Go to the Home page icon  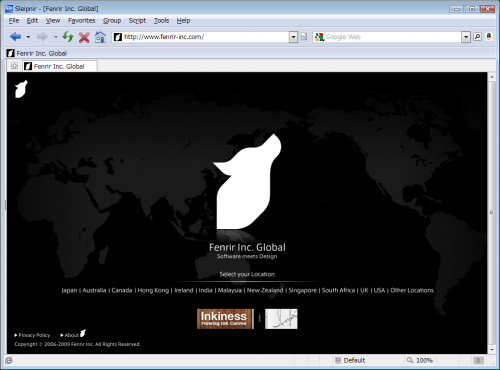[x=100, y=37]
